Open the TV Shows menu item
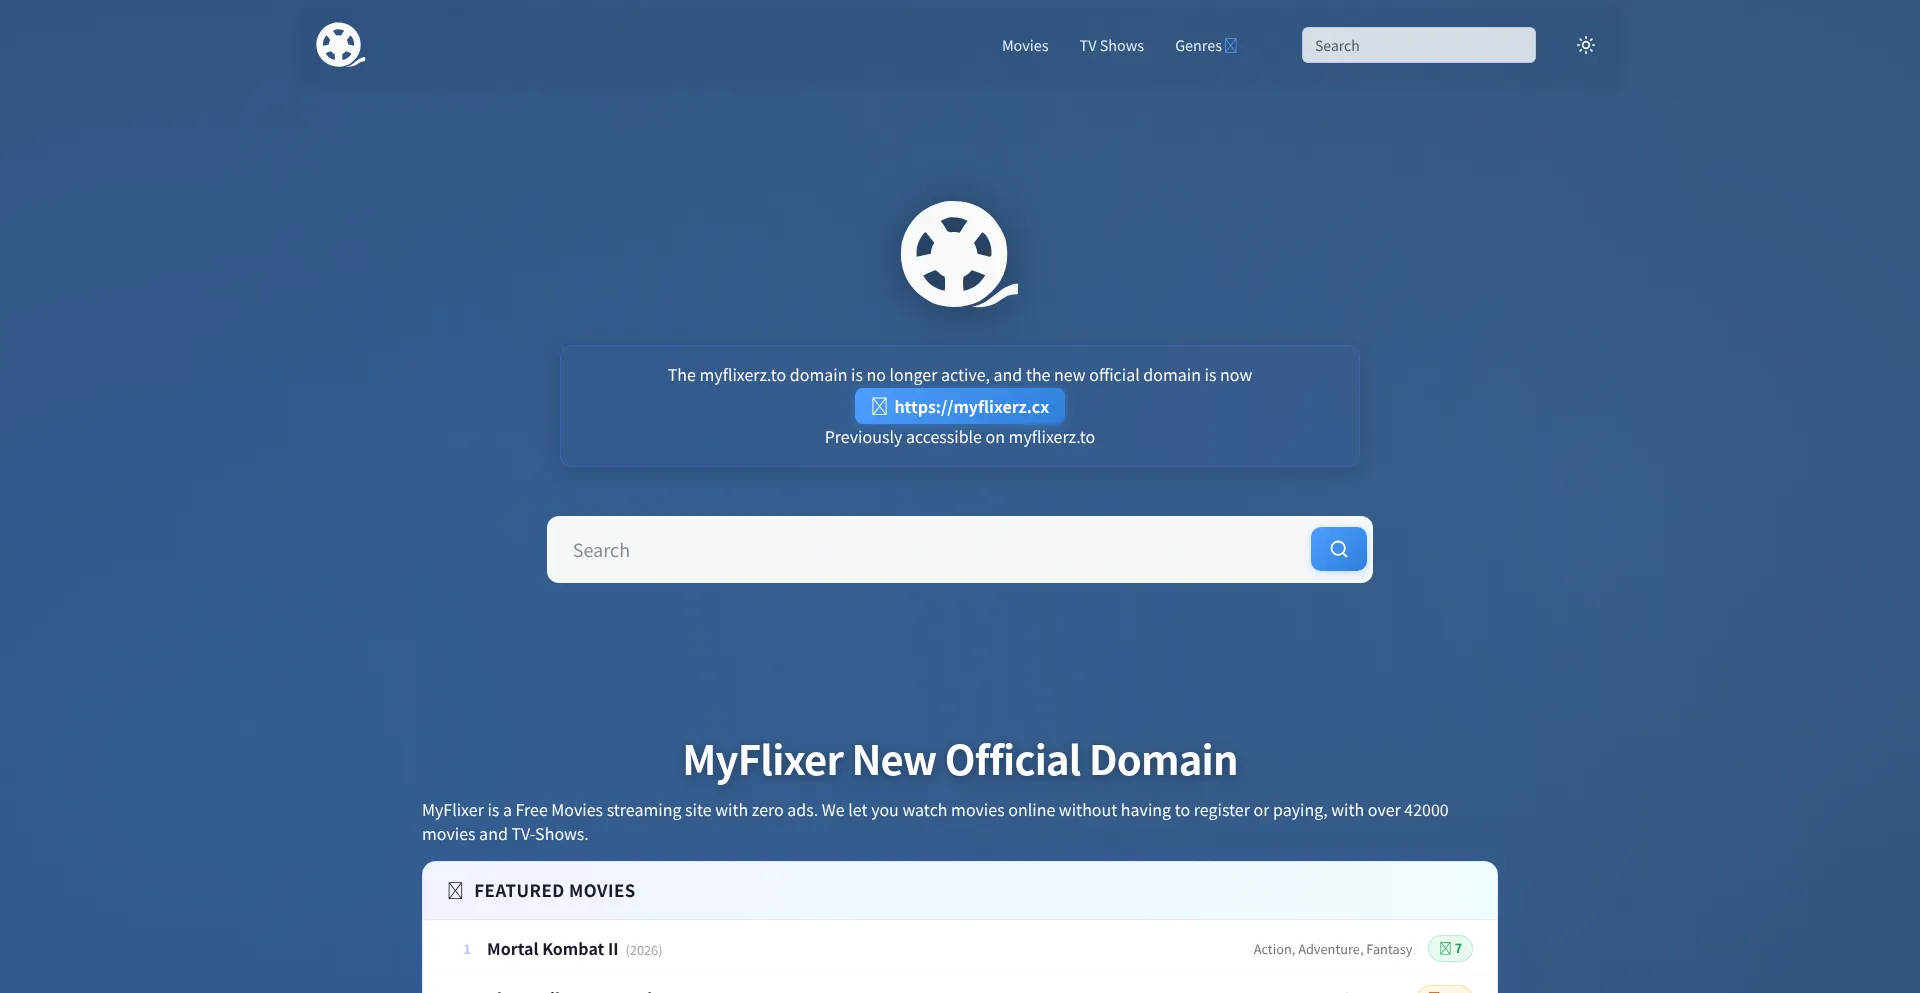Image resolution: width=1920 pixels, height=993 pixels. pyautogui.click(x=1111, y=46)
